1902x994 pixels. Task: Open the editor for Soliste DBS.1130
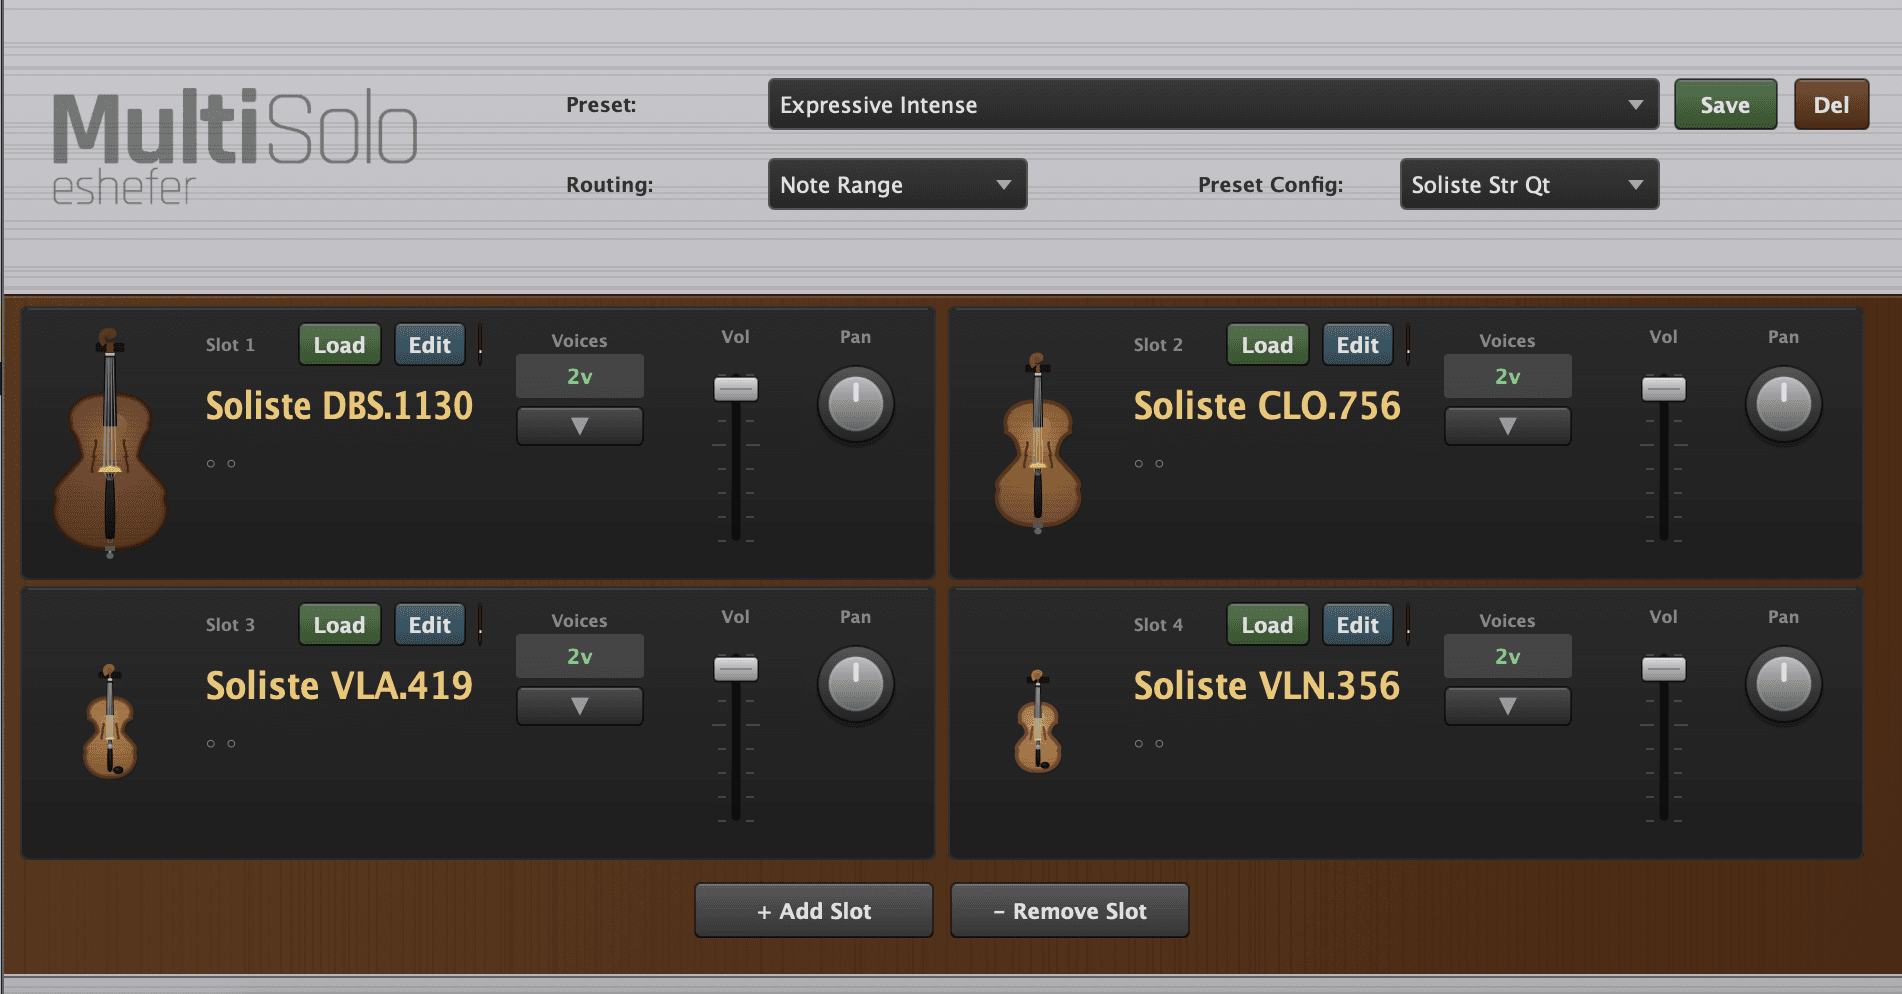430,344
